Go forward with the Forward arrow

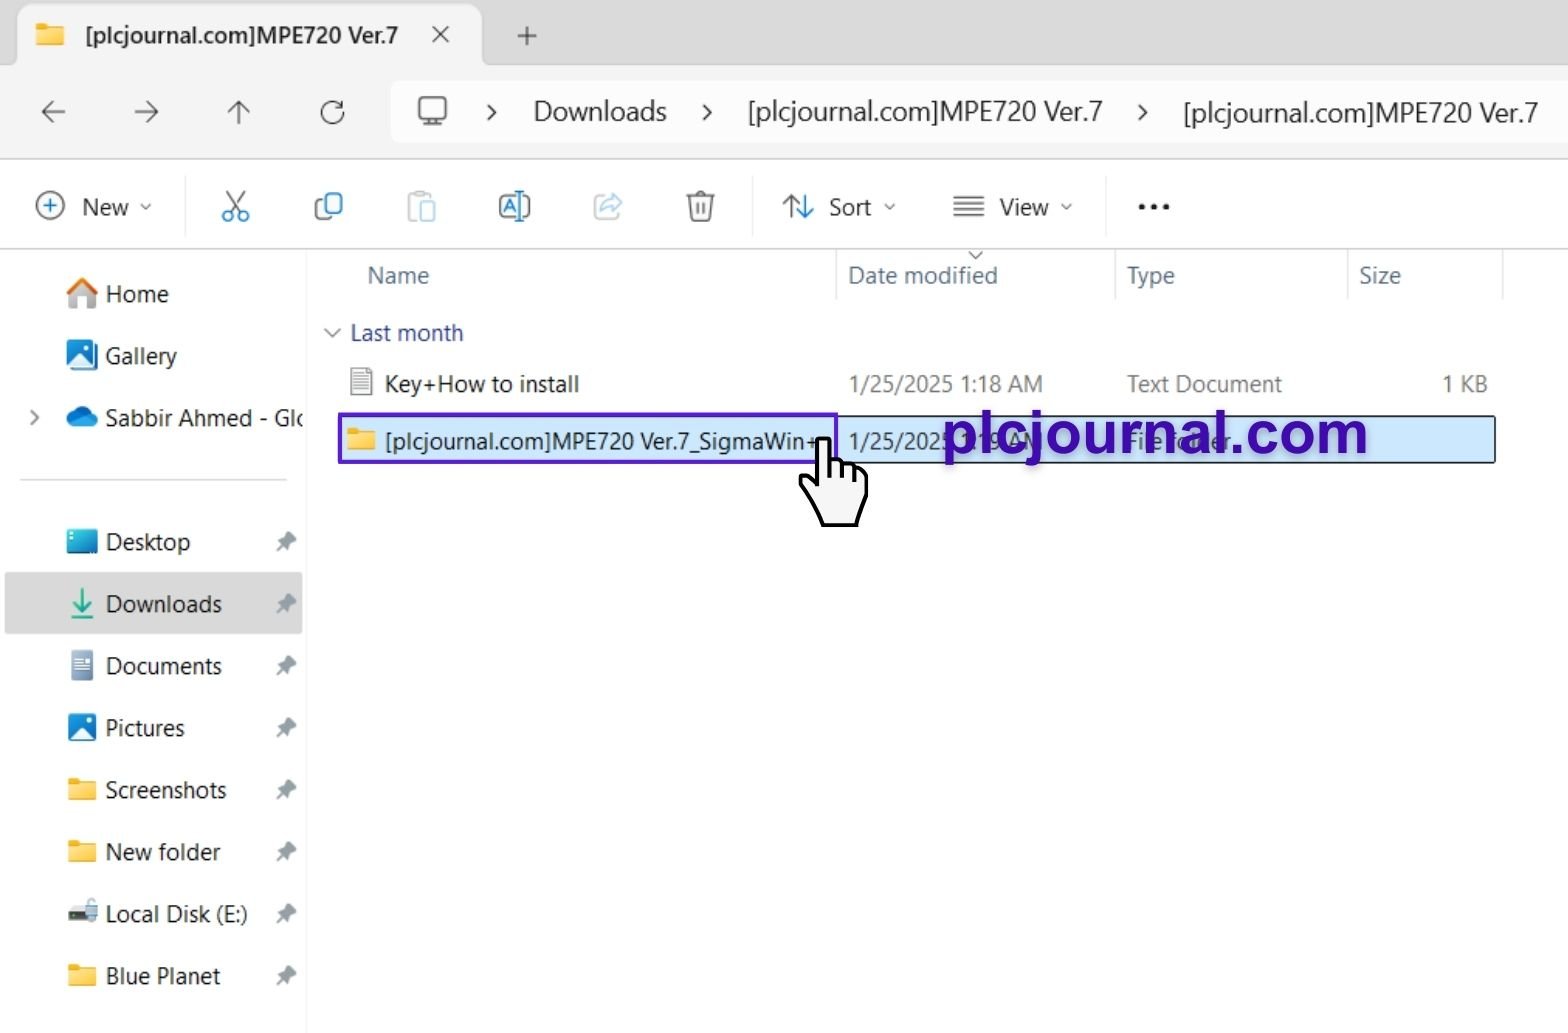146,112
